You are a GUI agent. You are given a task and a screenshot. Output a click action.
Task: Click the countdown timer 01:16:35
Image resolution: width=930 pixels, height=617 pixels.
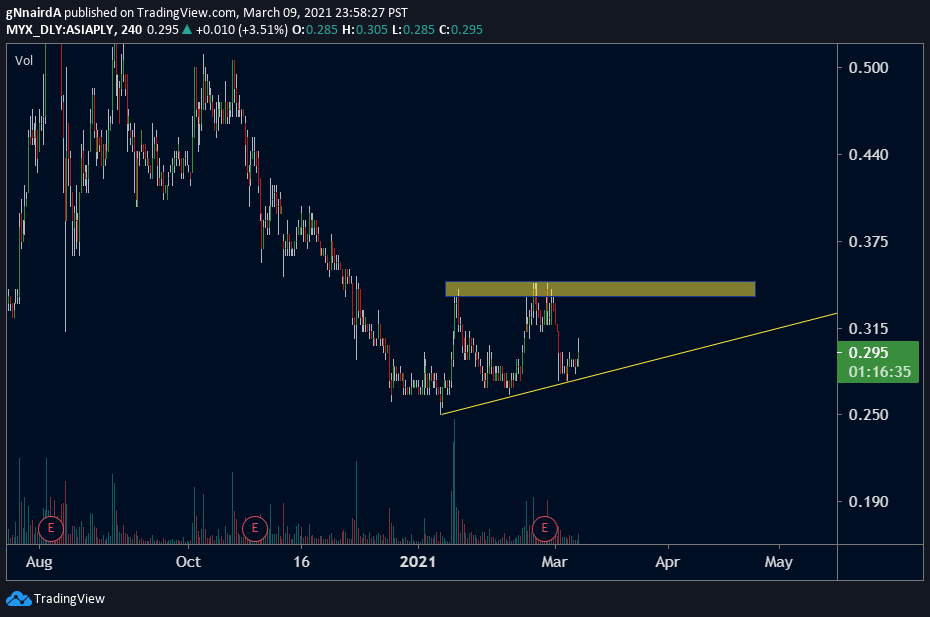(x=879, y=372)
